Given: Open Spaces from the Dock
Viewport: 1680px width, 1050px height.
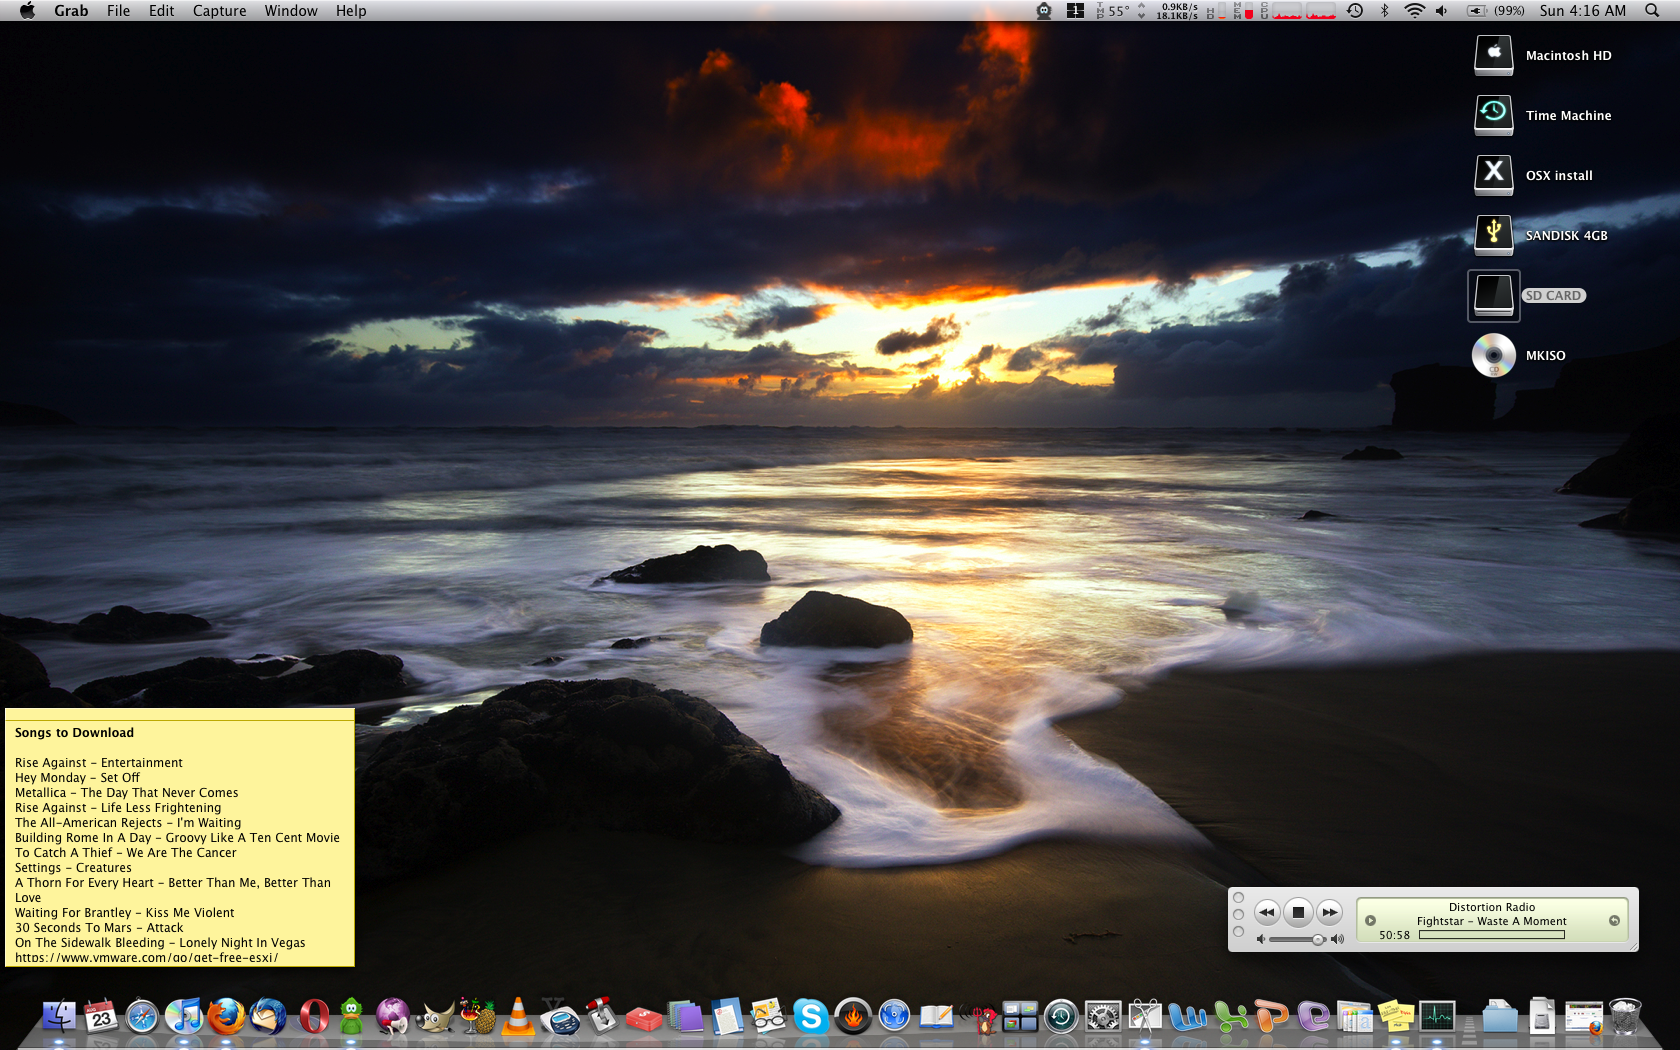Looking at the screenshot, I should tap(1020, 1017).
